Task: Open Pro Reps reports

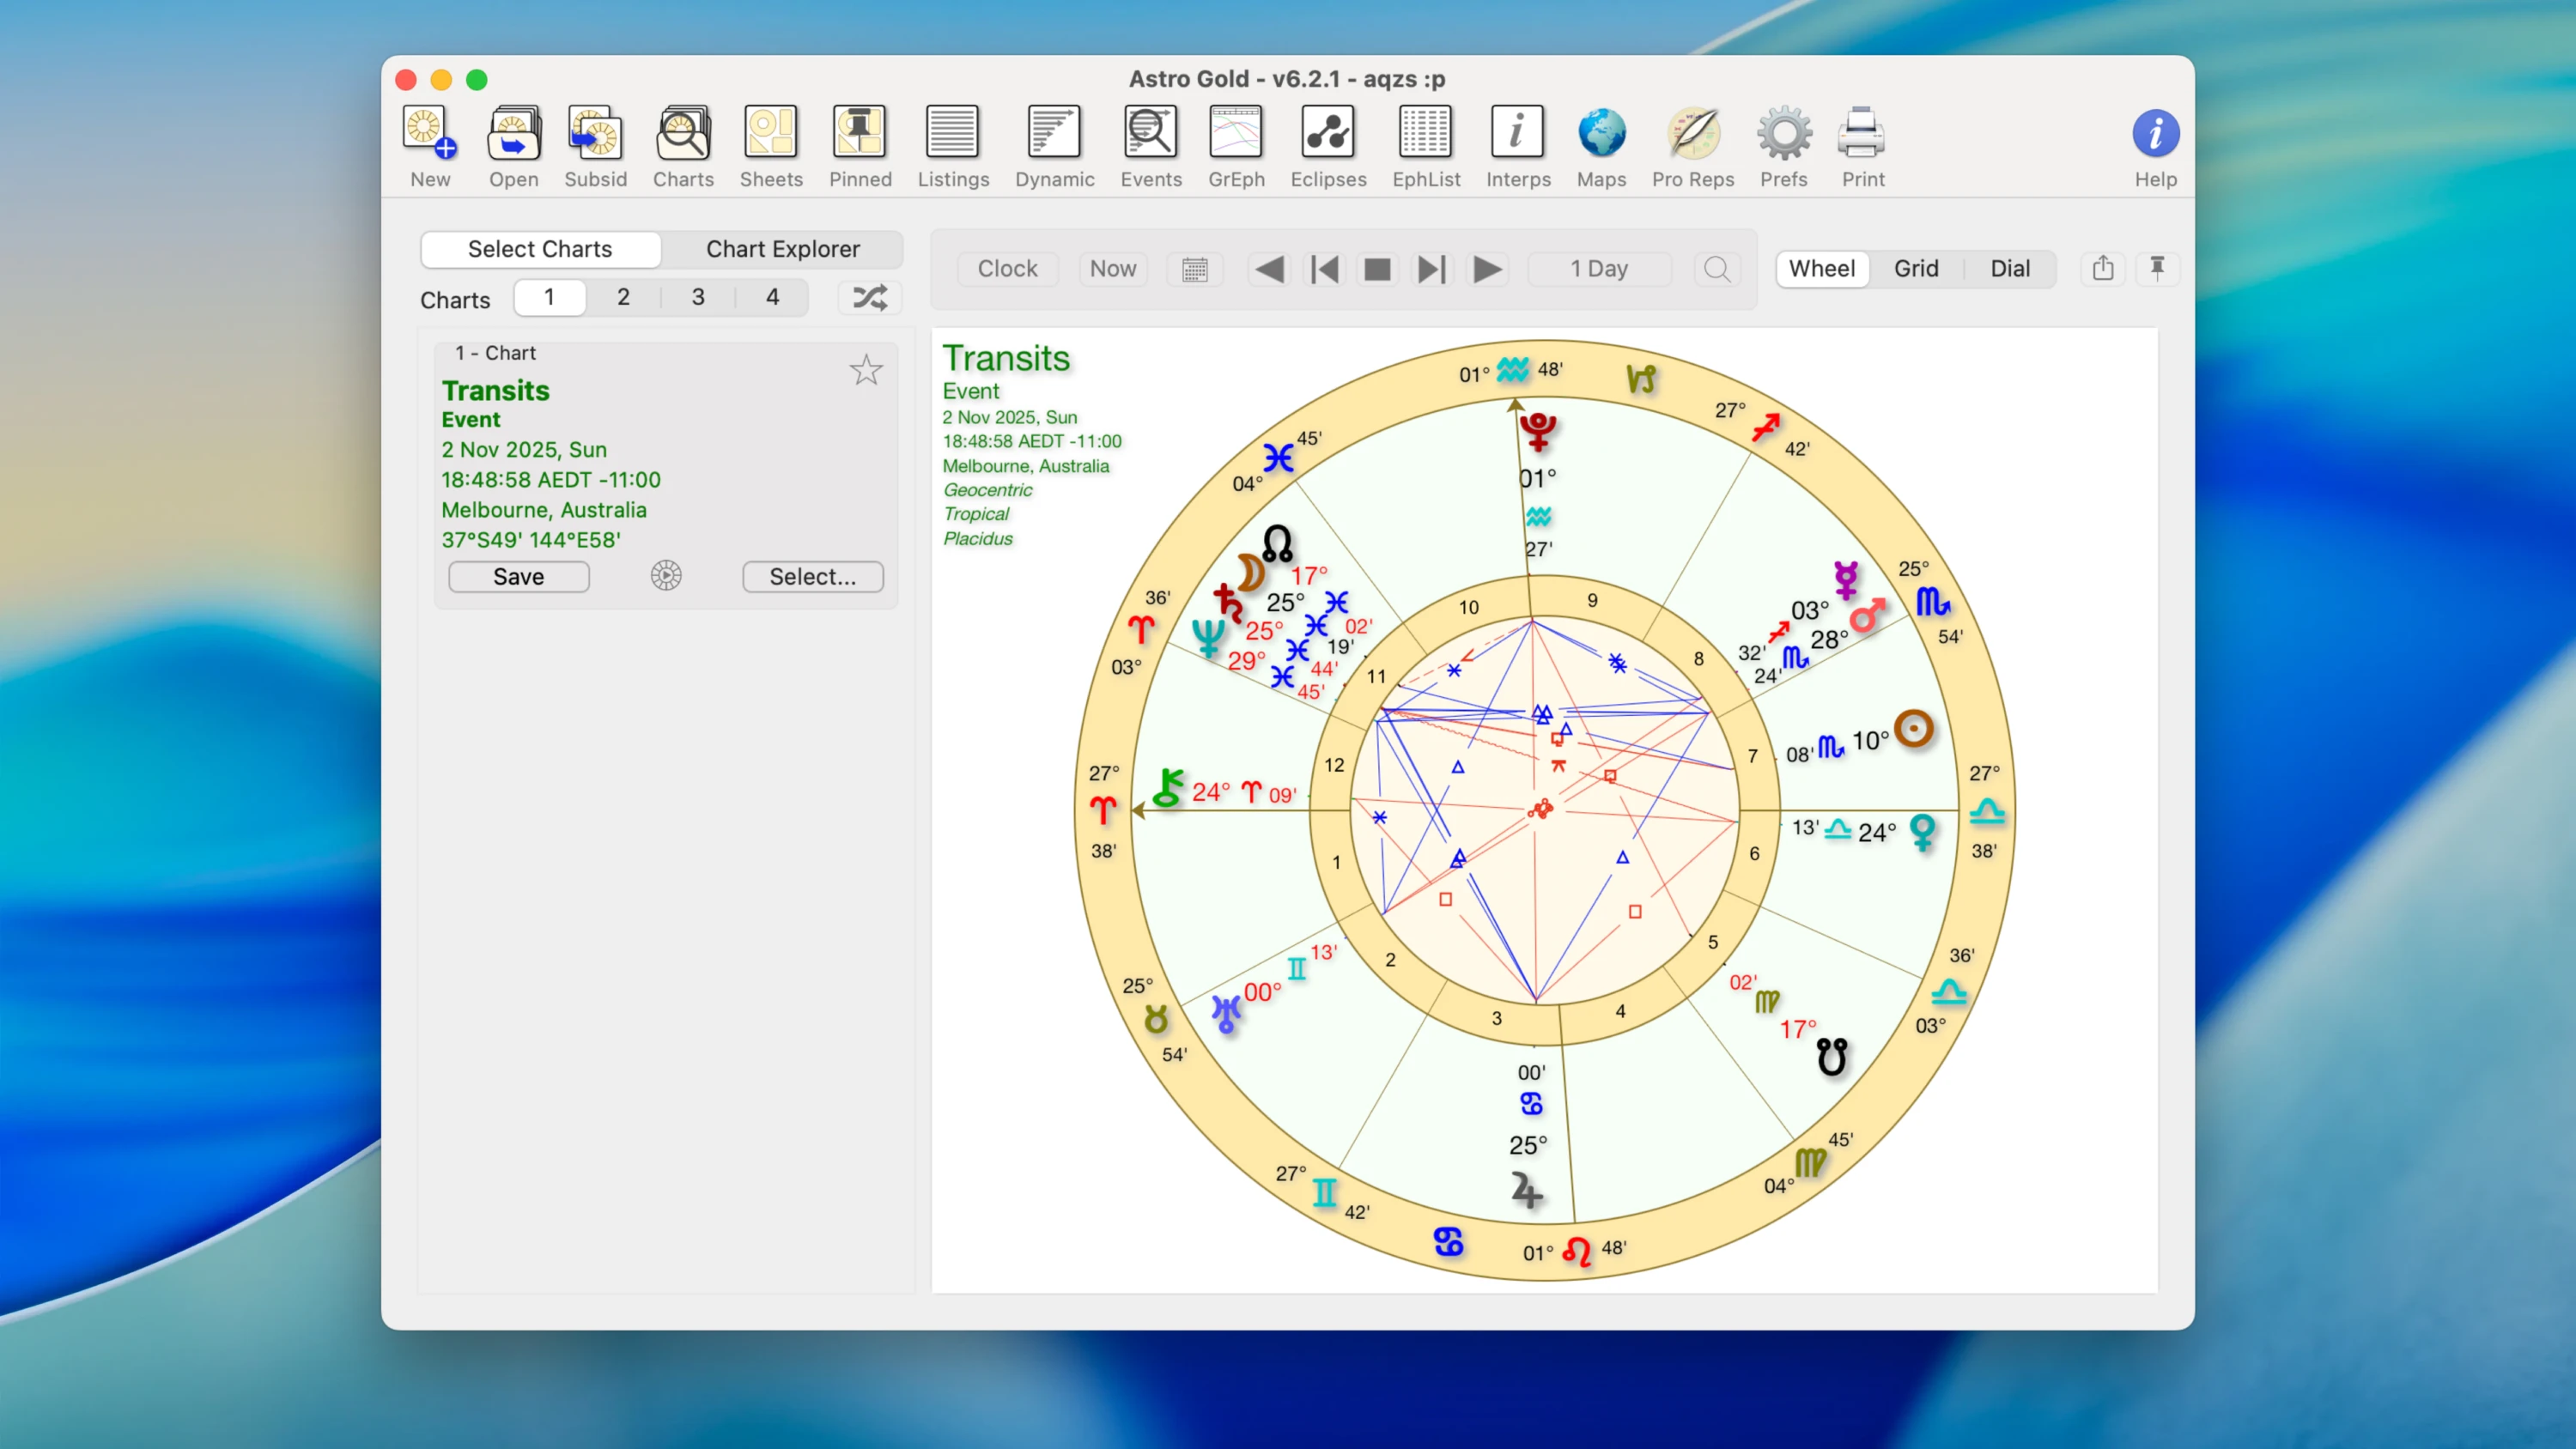Action: (1692, 146)
